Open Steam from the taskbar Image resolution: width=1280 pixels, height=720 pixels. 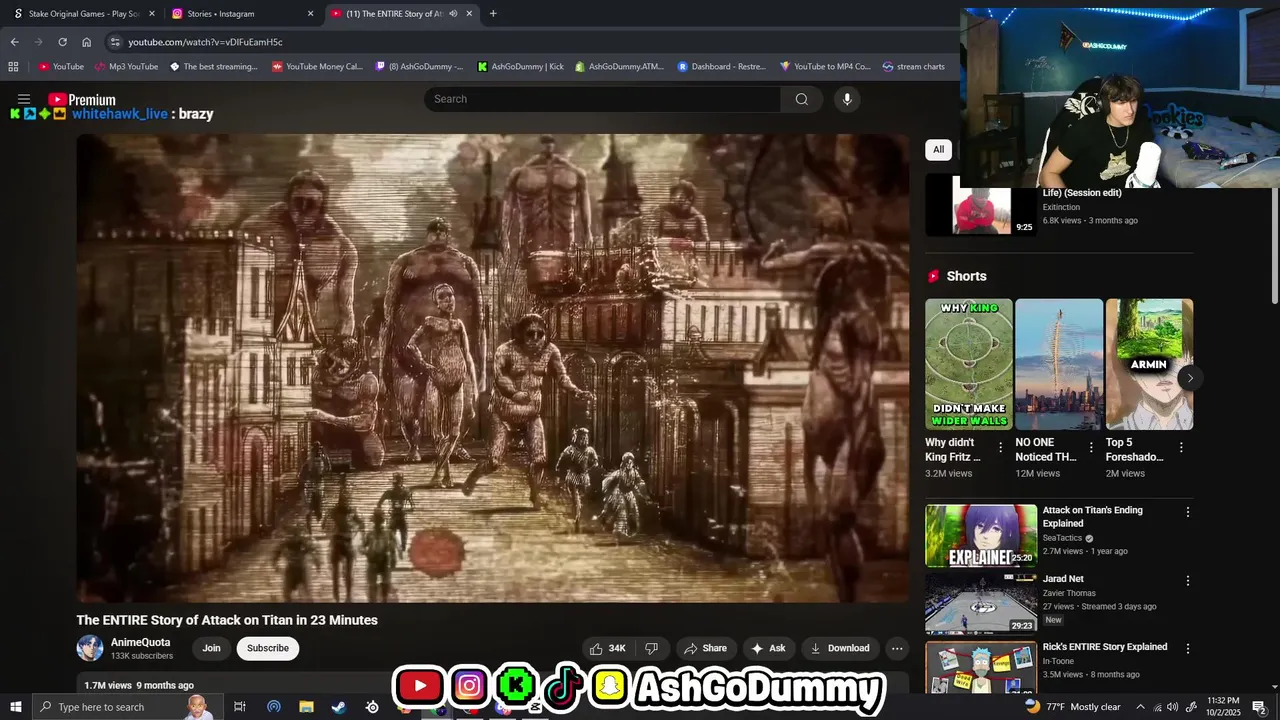tap(339, 707)
